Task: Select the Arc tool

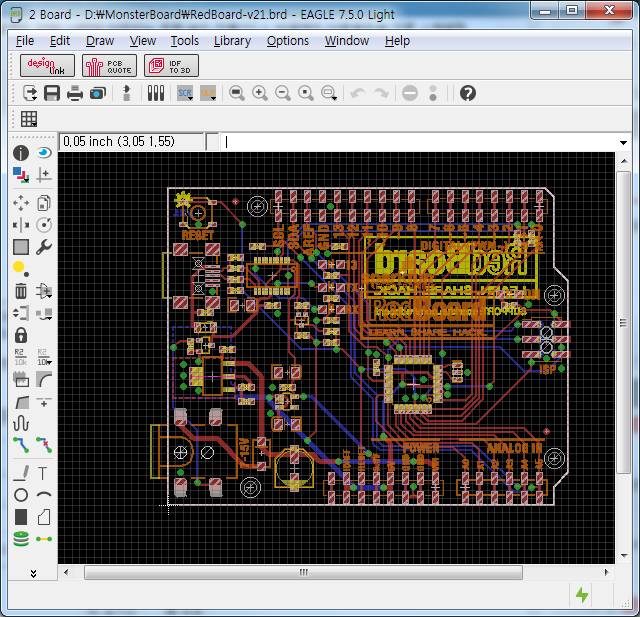Action: click(44, 495)
